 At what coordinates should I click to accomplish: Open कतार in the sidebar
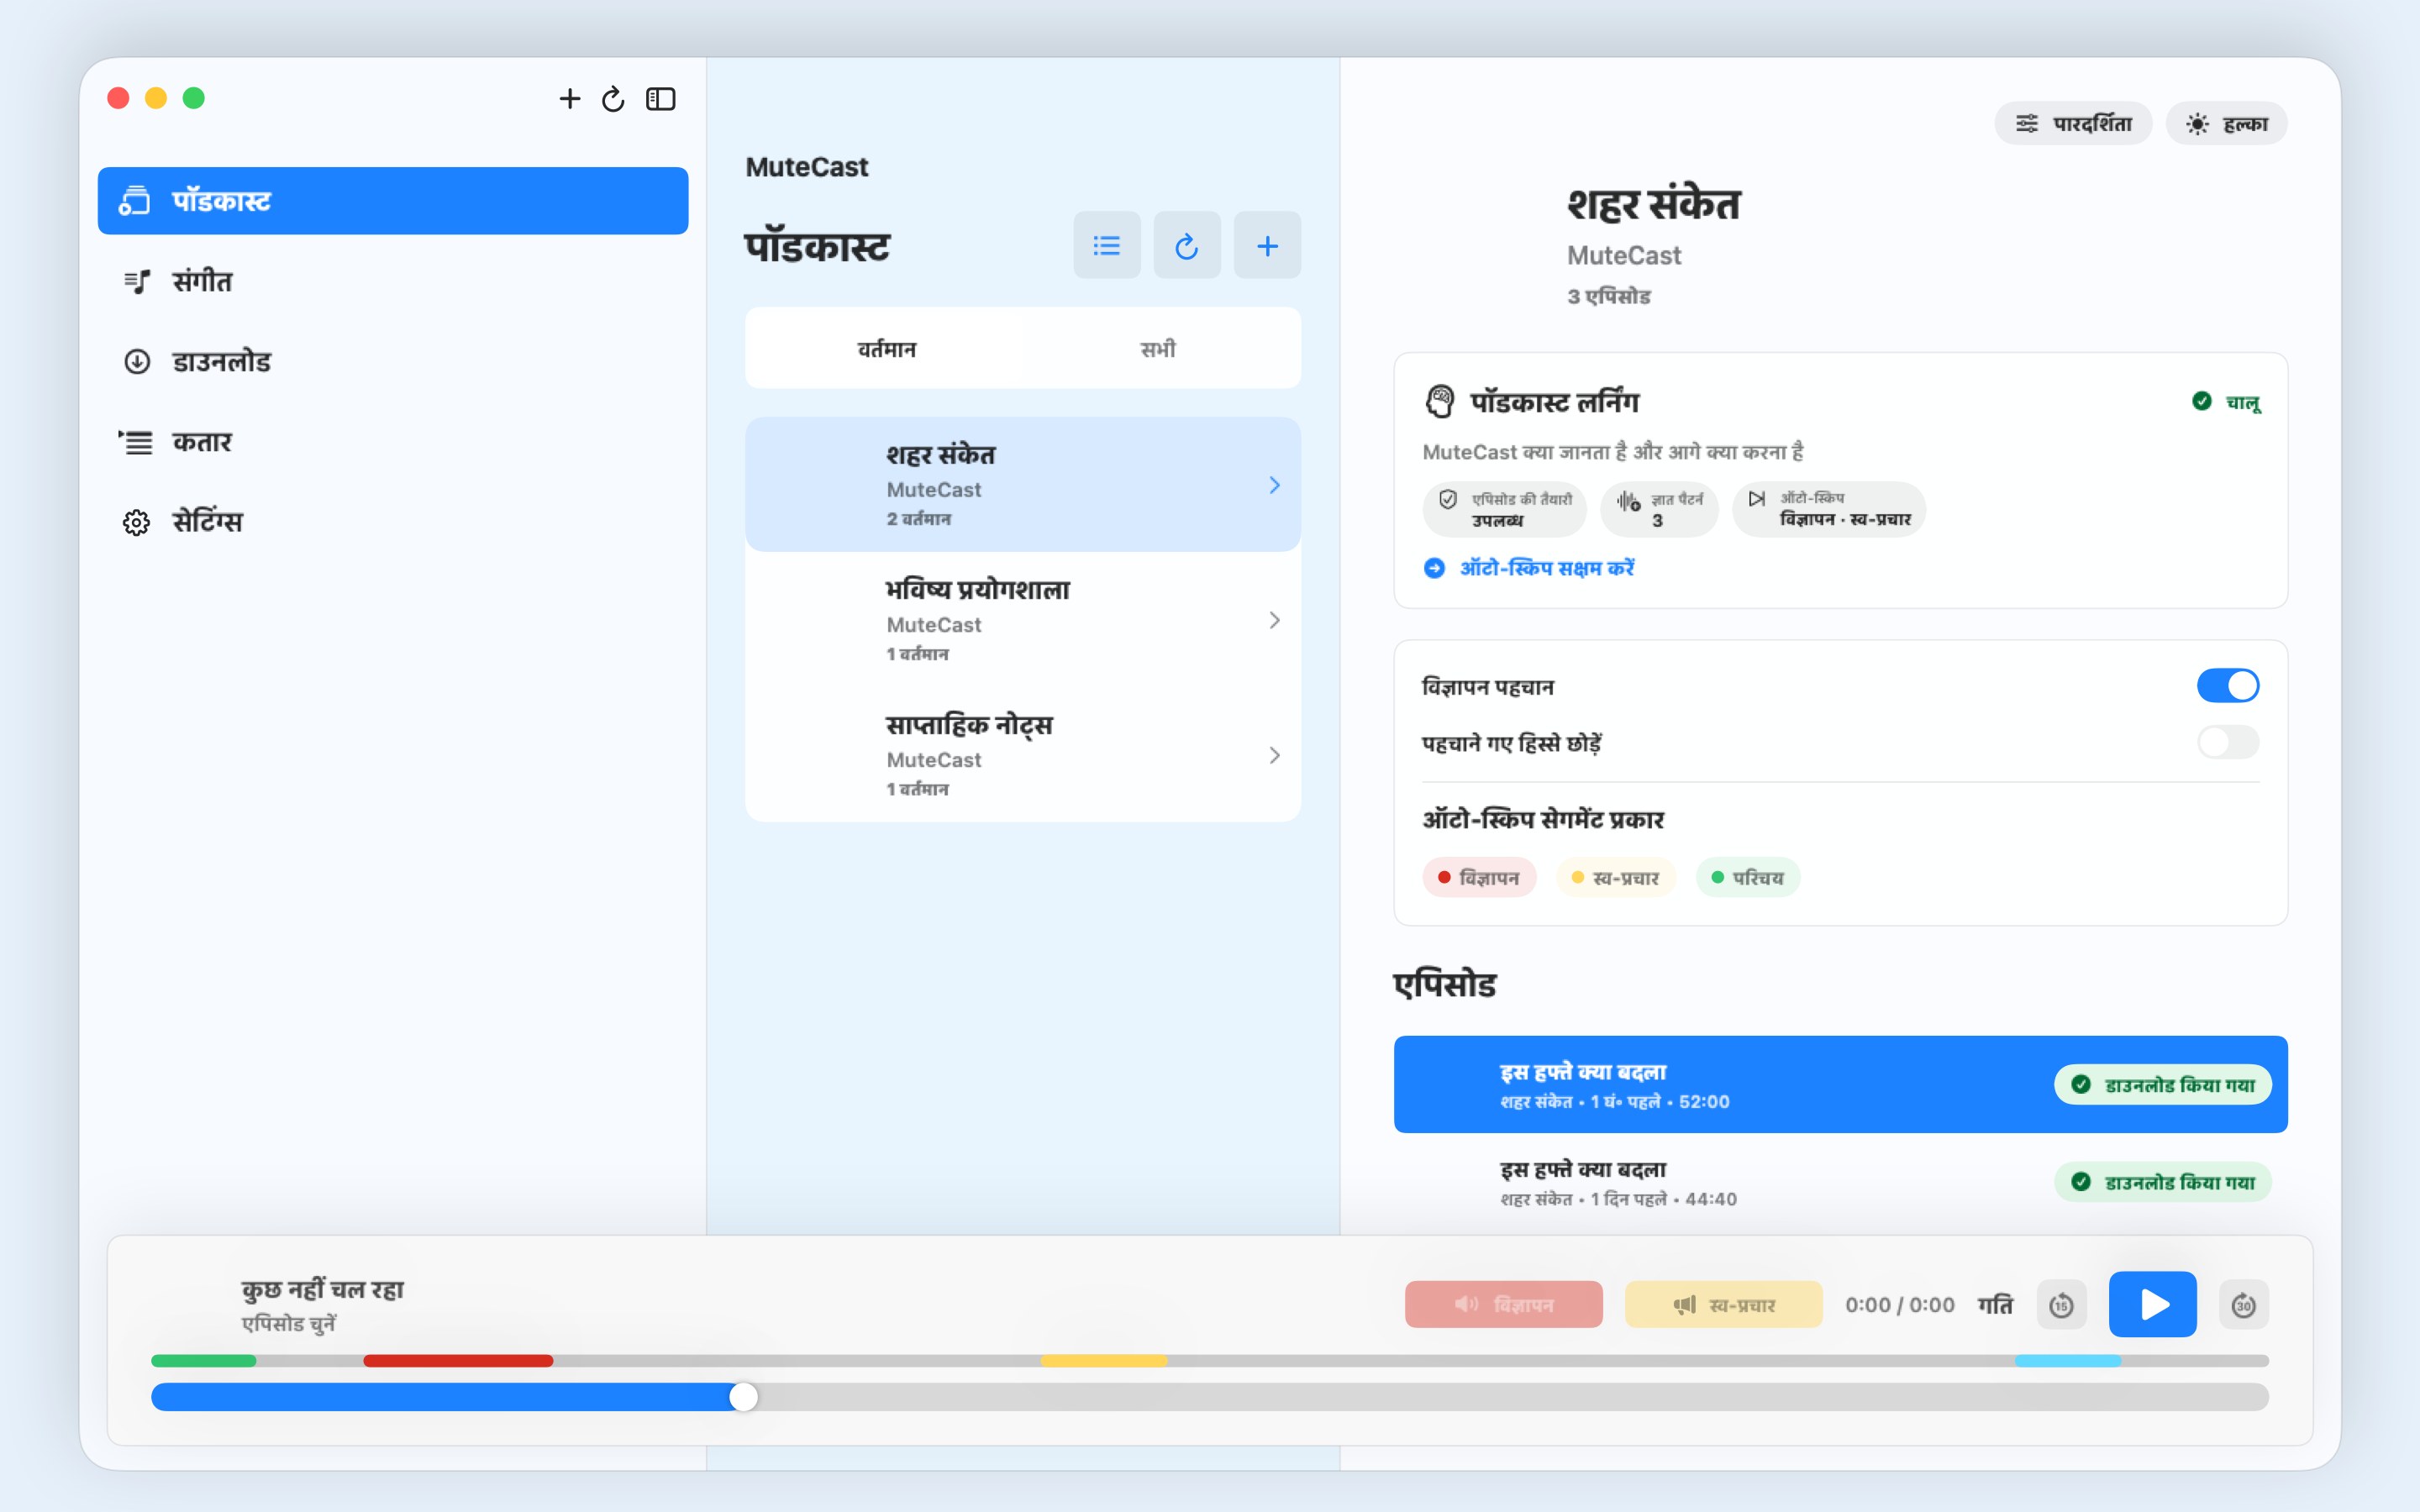[393, 441]
